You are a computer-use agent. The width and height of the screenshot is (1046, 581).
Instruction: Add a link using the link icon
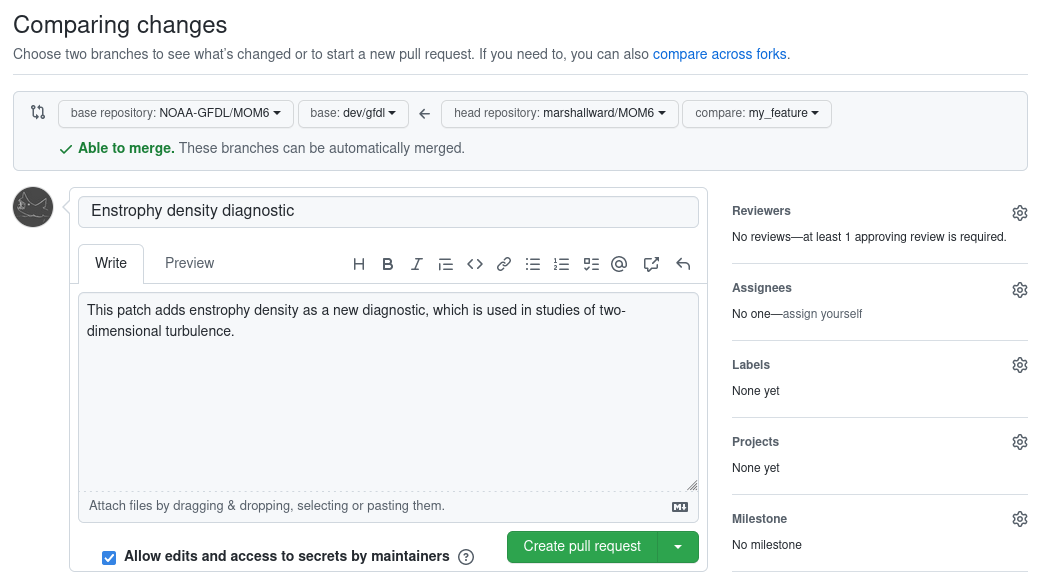pos(504,264)
